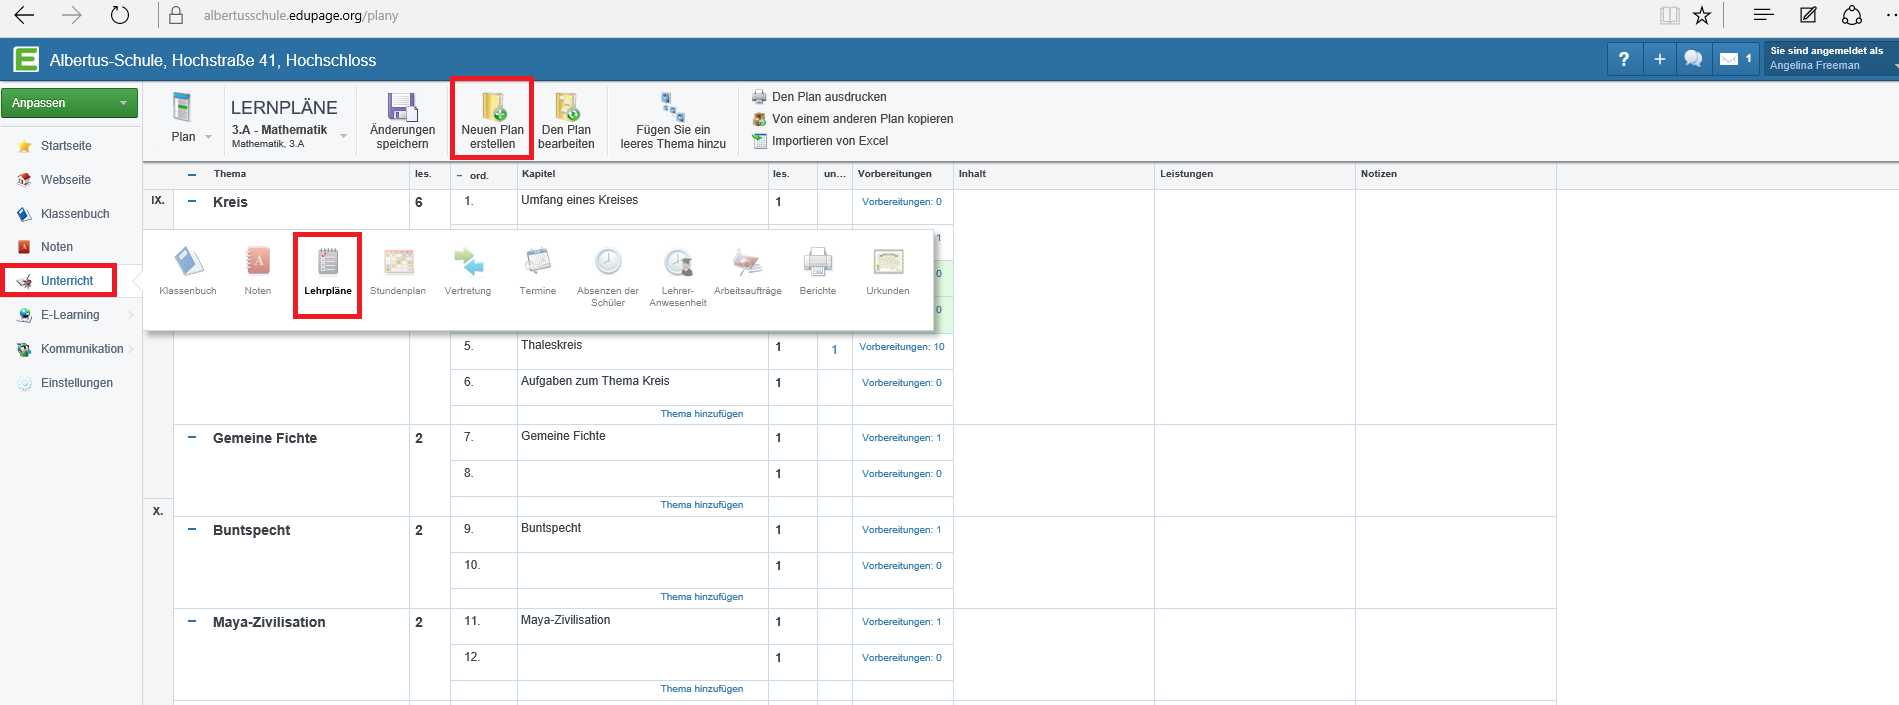Select Unterricht in the left sidebar
This screenshot has width=1899, height=705.
point(66,281)
